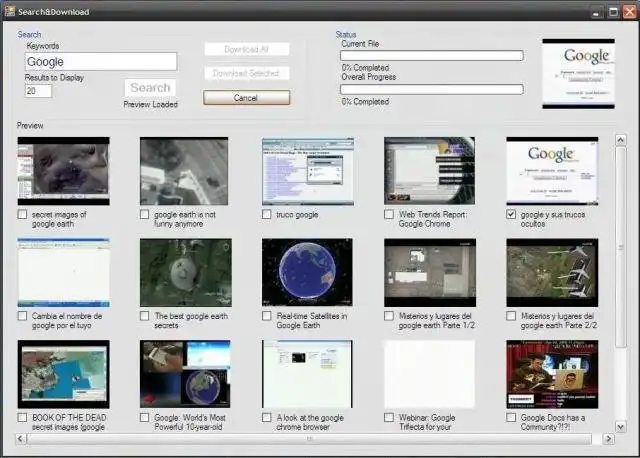Select 'google y sus trucos ocultos' thumbnail
Image resolution: width=640 pixels, height=458 pixels.
[552, 171]
